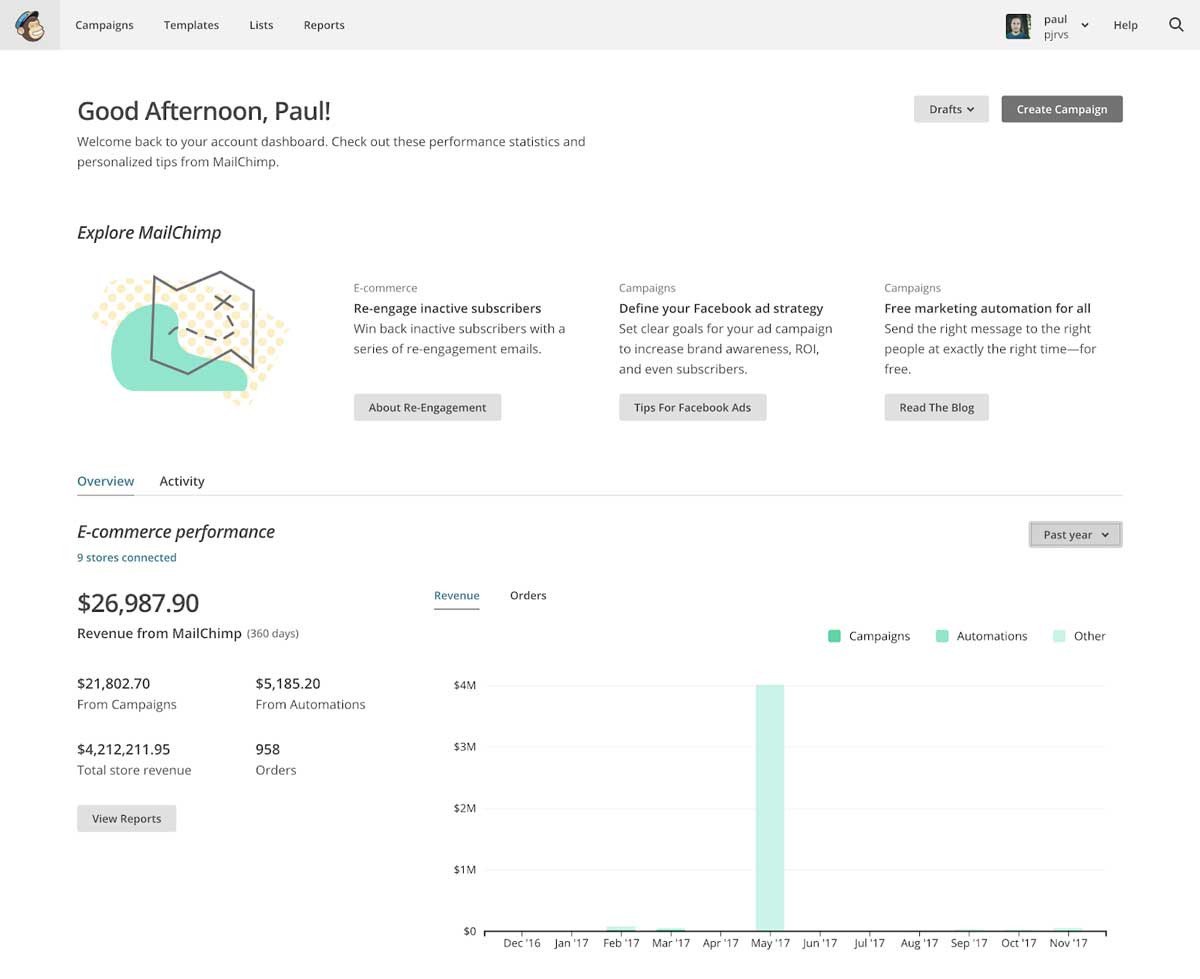
Task: Open the search magnifier icon
Action: [x=1176, y=25]
